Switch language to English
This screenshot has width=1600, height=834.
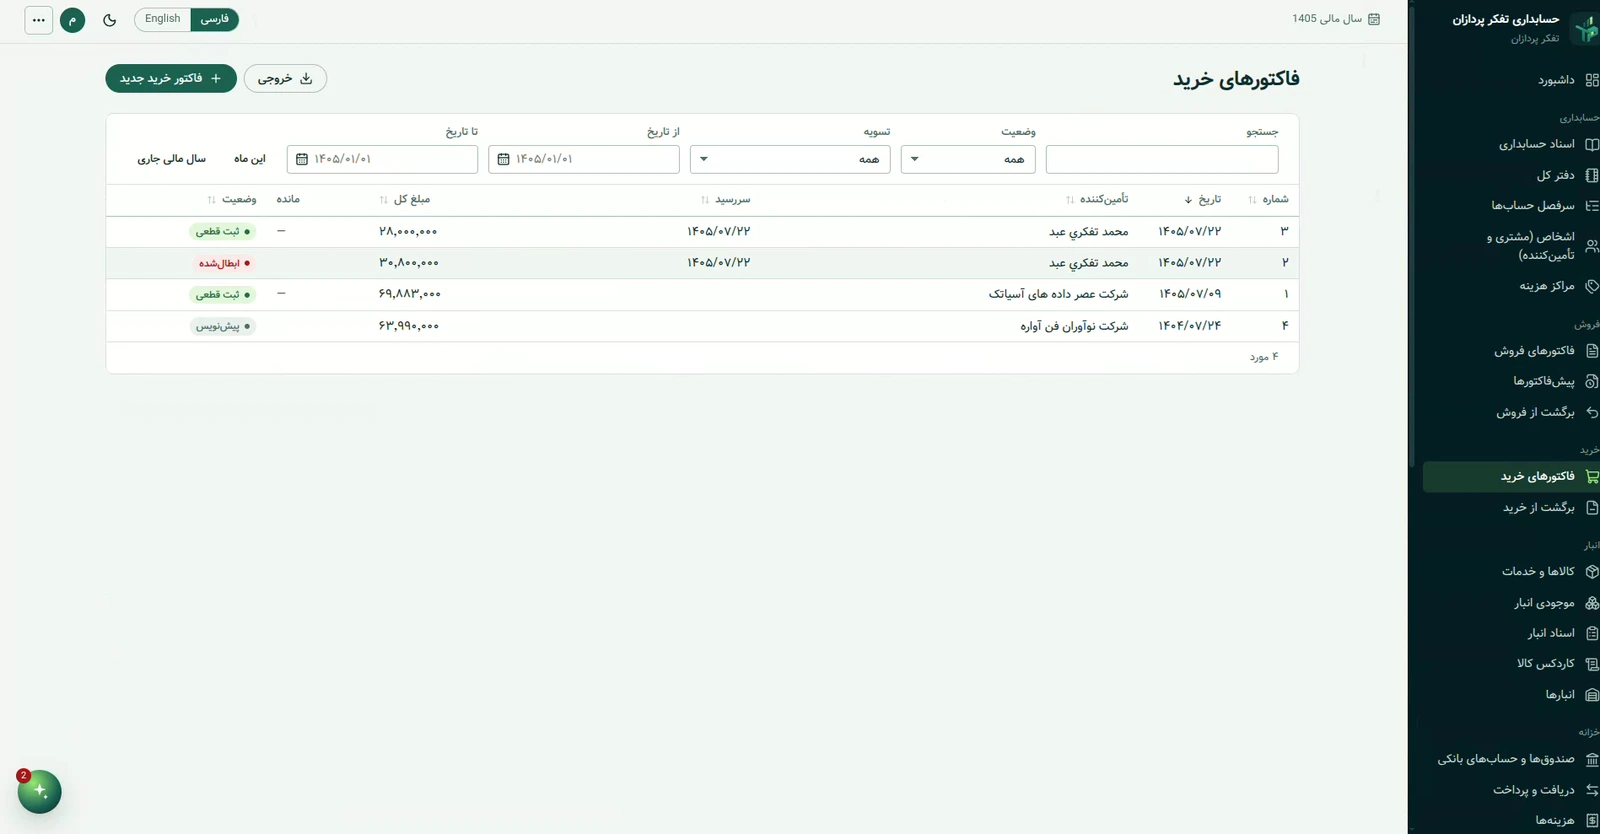click(x=162, y=19)
